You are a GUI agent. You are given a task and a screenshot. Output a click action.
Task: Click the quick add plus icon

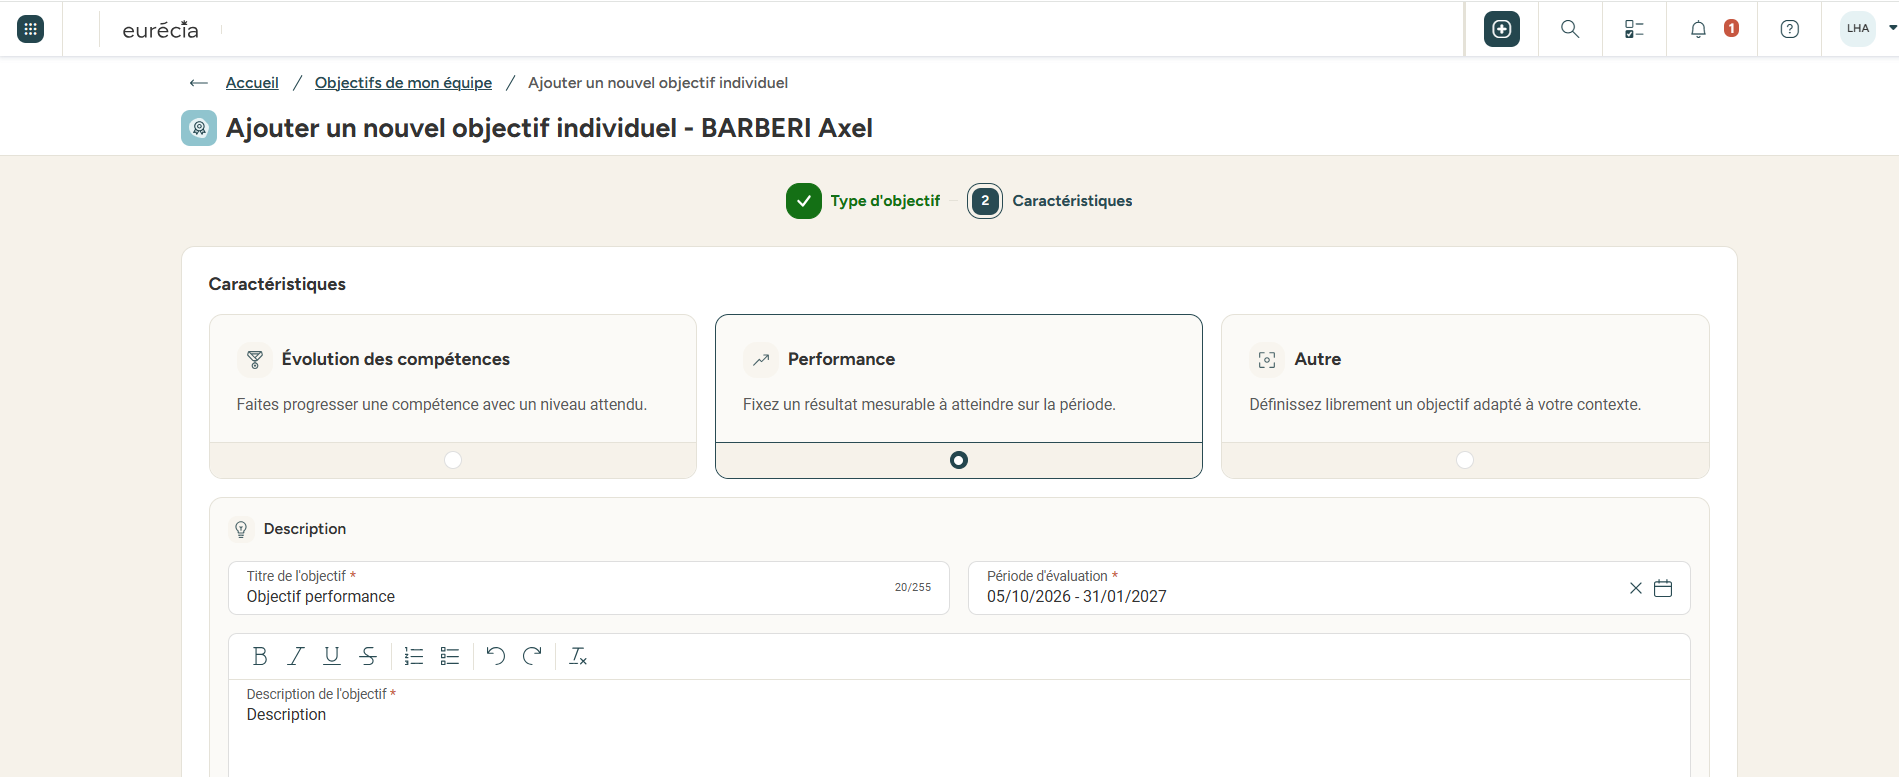click(x=1502, y=29)
